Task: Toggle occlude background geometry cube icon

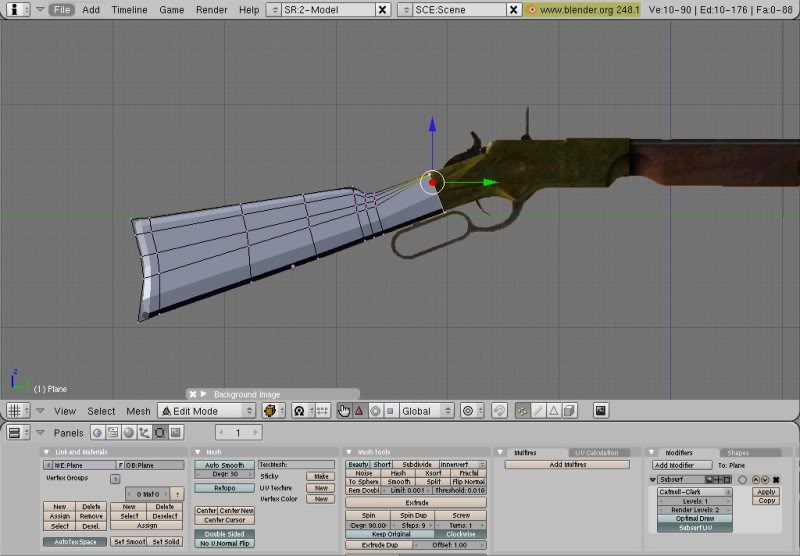Action: tap(569, 411)
